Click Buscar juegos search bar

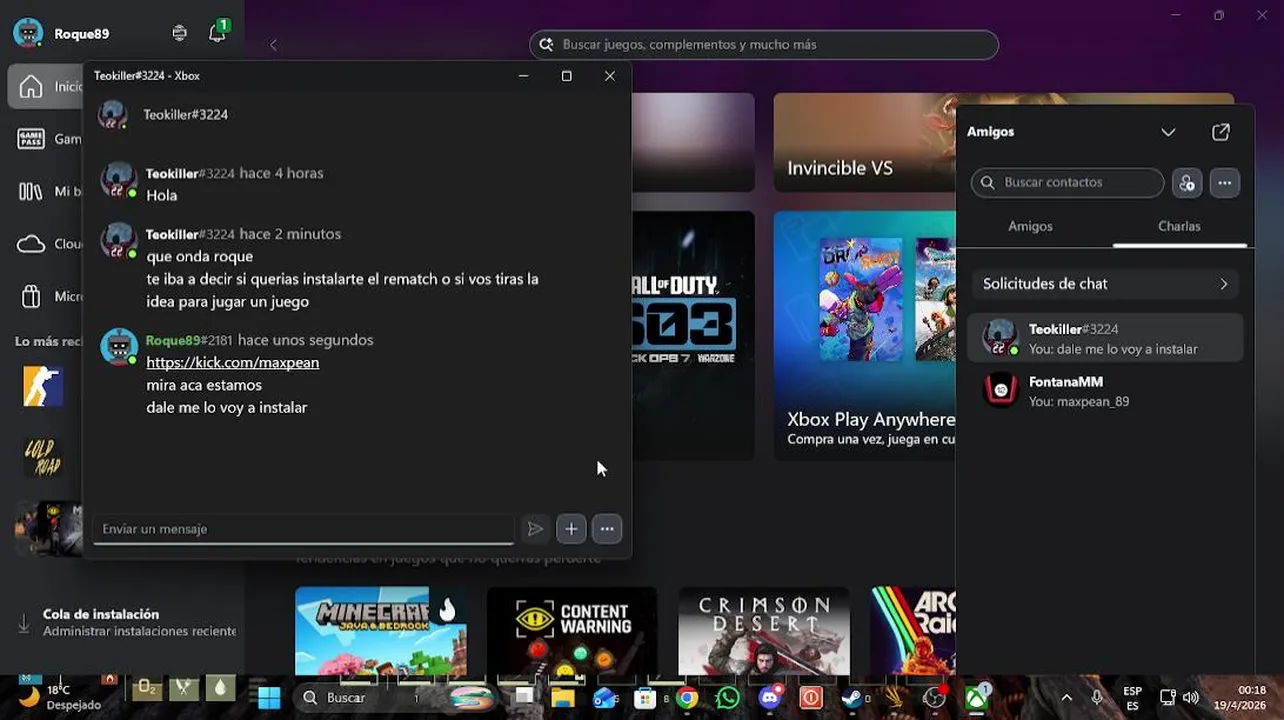pos(764,45)
